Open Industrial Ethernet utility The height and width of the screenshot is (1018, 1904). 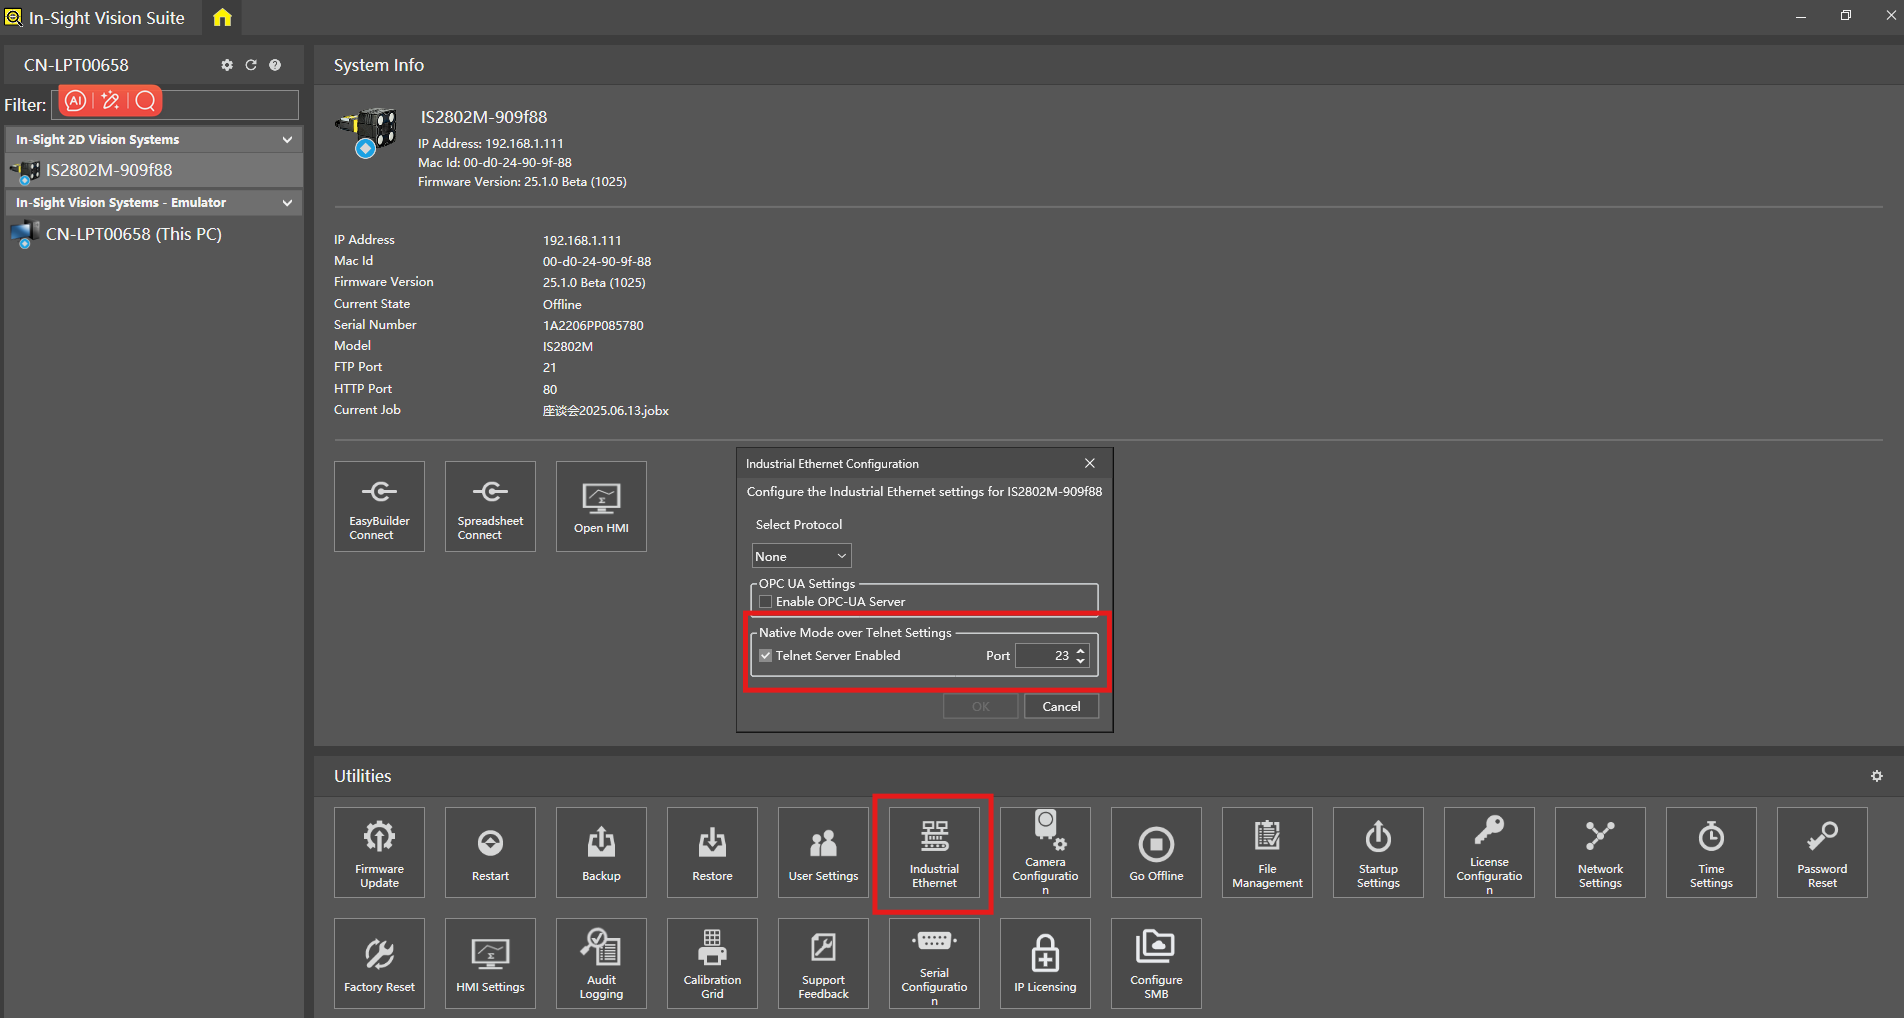[934, 852]
